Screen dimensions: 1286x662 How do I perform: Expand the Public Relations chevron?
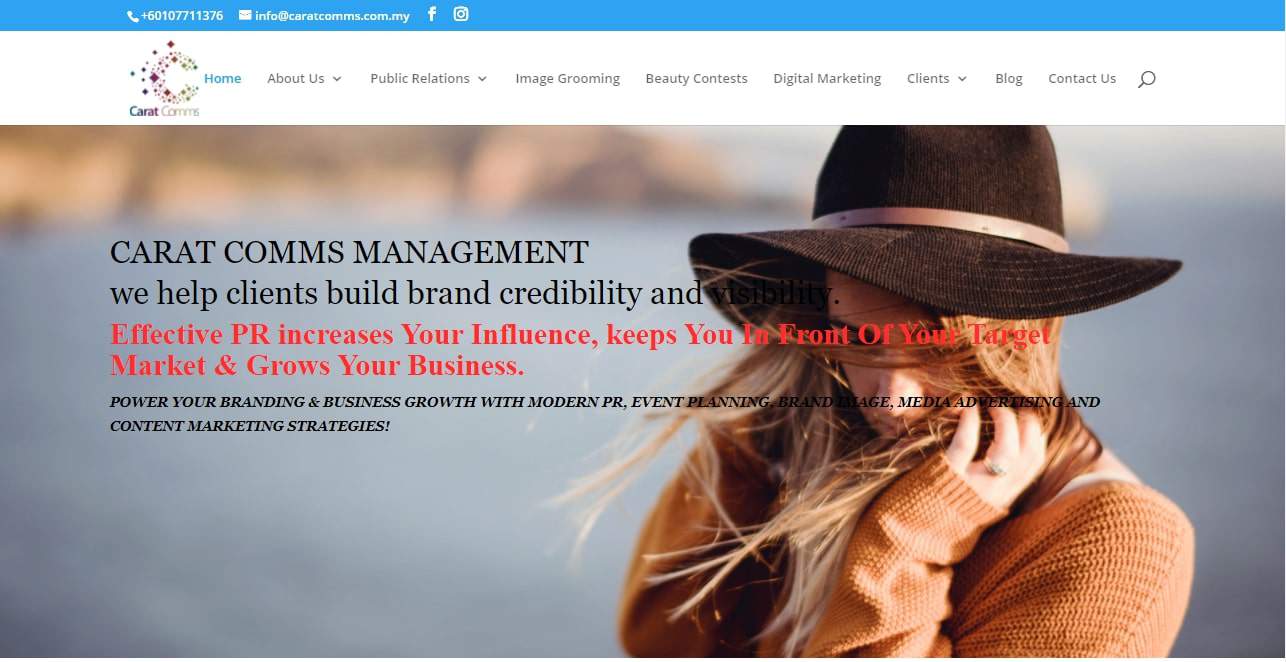[x=482, y=79]
